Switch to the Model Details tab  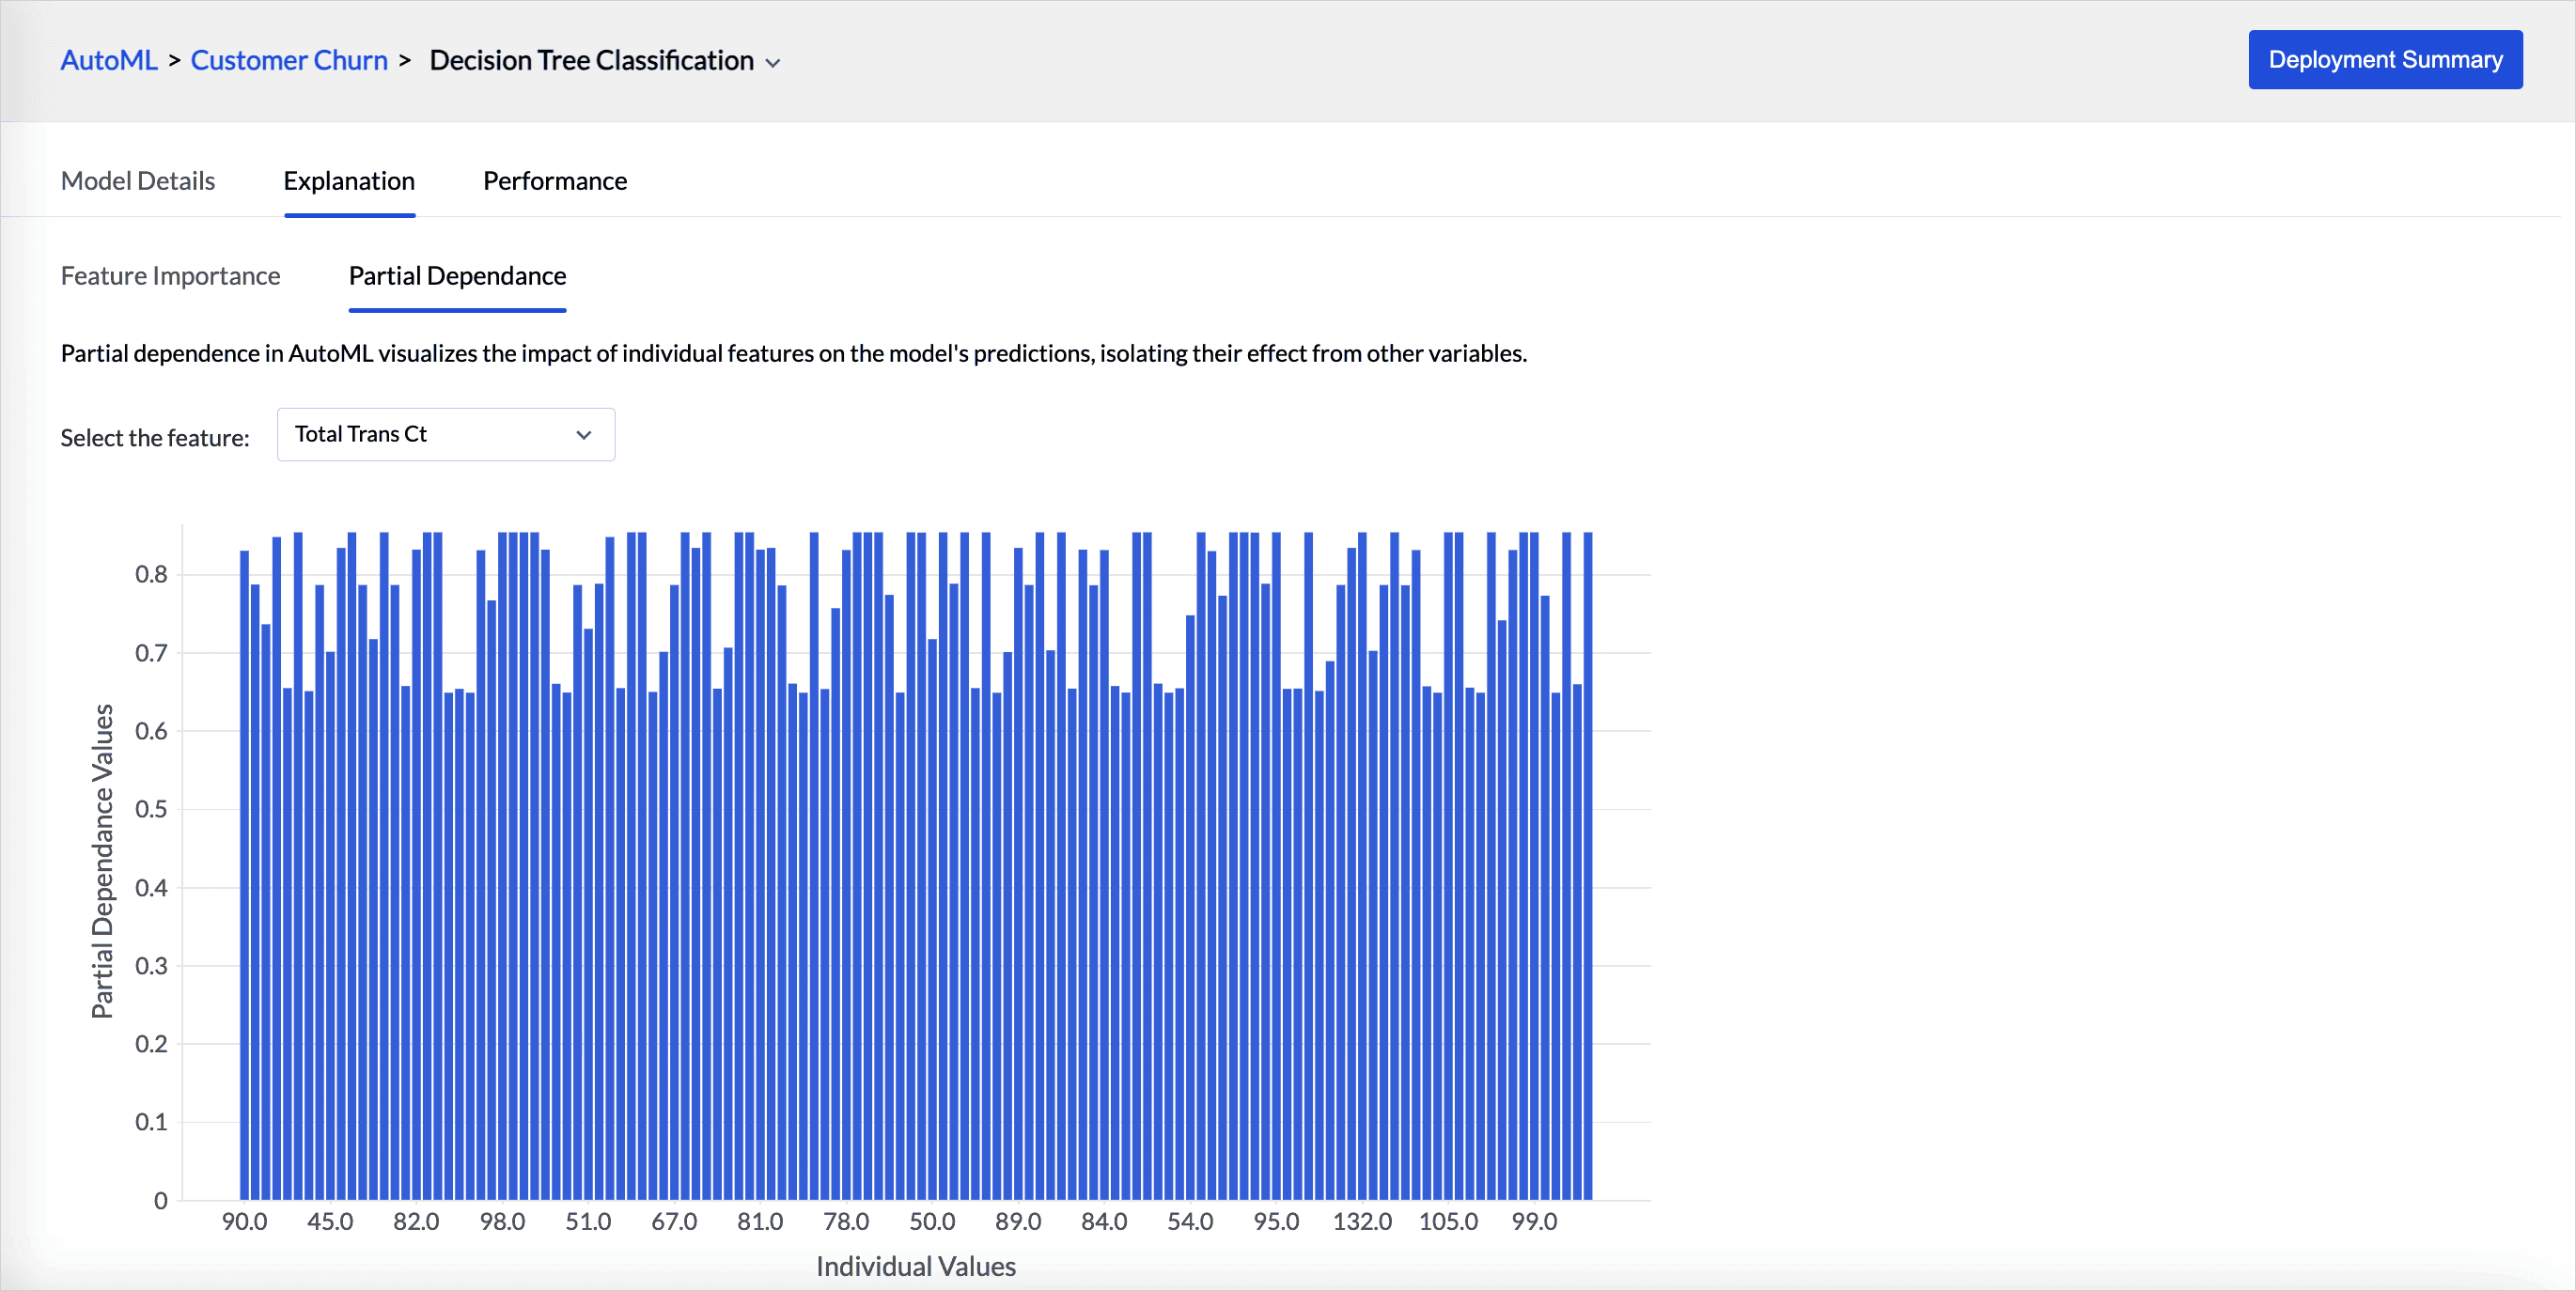(x=138, y=181)
